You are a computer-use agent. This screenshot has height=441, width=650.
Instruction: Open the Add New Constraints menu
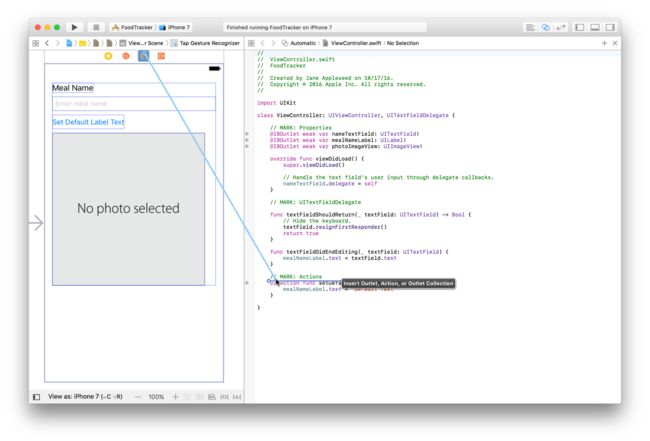click(237, 397)
